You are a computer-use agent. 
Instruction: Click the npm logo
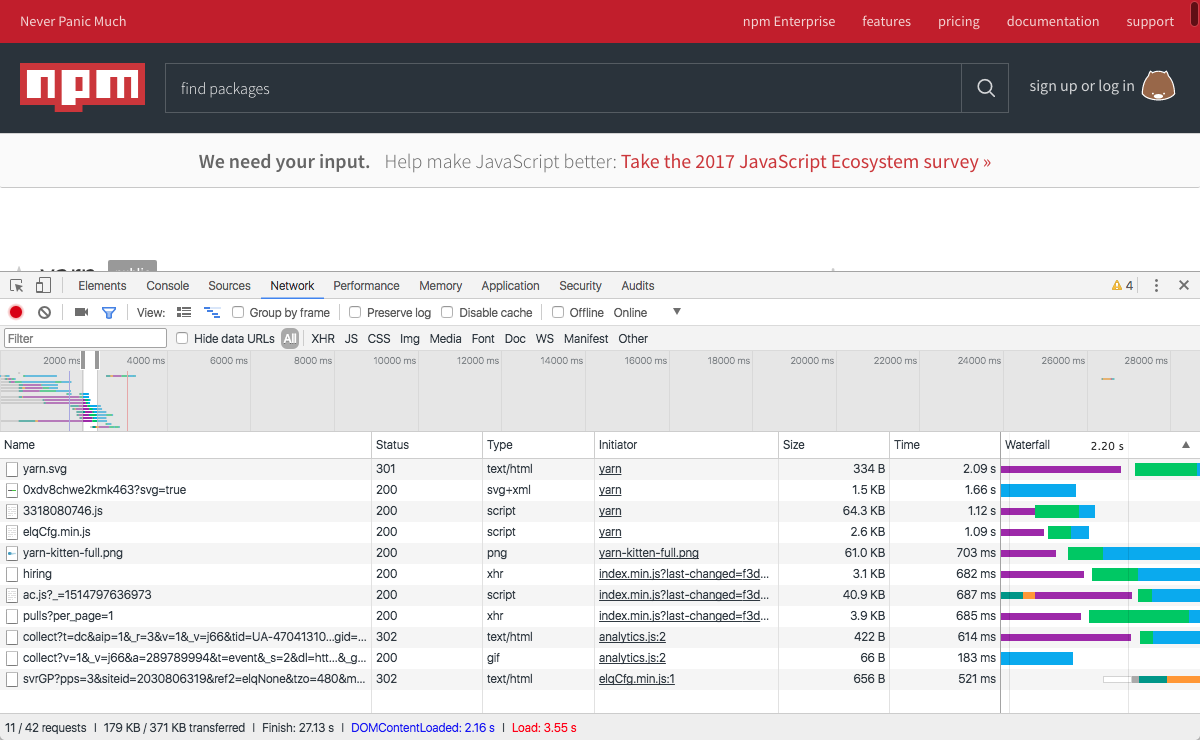[x=82, y=86]
